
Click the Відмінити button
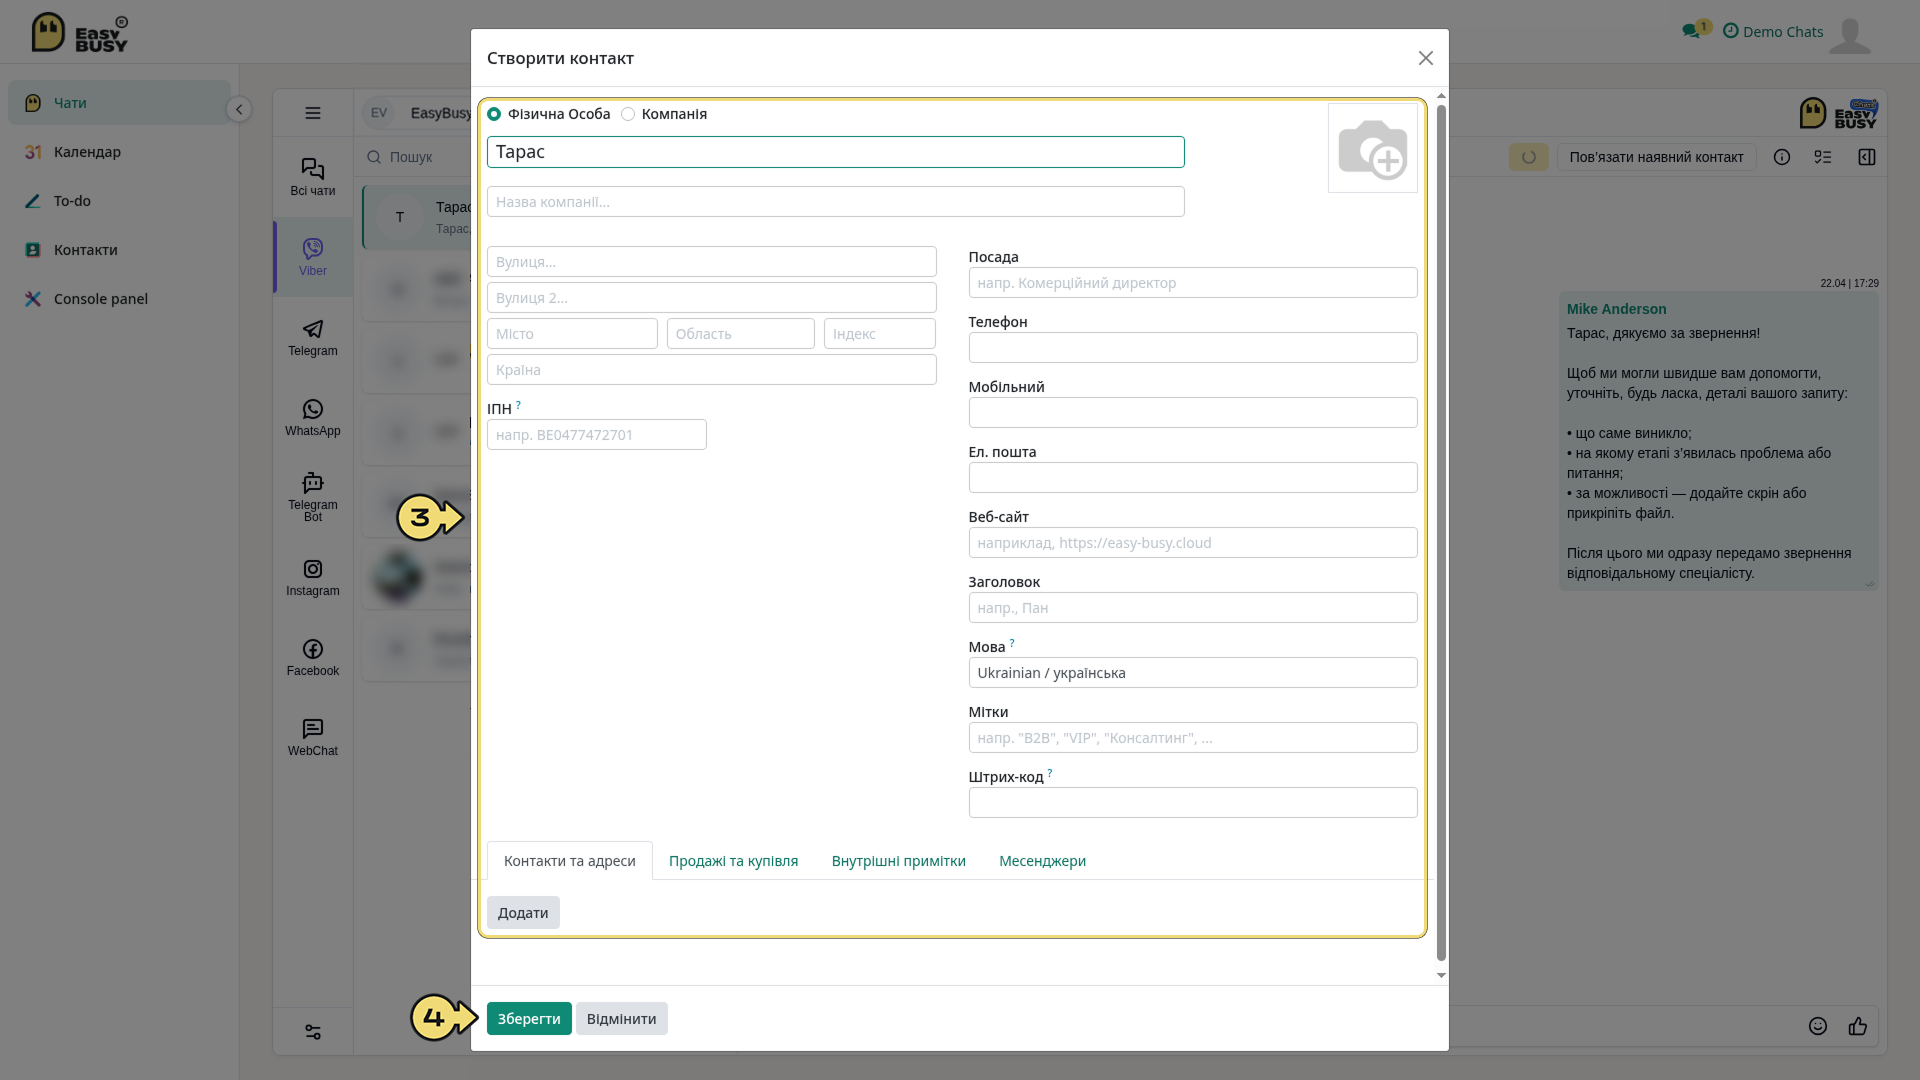(621, 1019)
